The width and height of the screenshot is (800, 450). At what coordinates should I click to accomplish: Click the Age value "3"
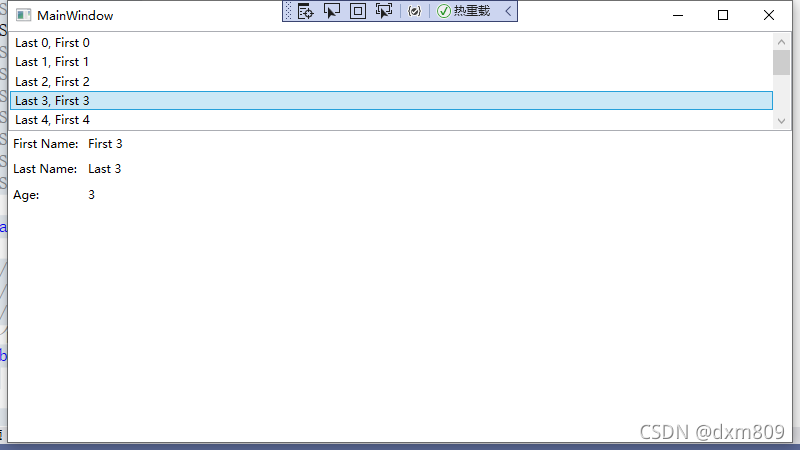(x=91, y=195)
